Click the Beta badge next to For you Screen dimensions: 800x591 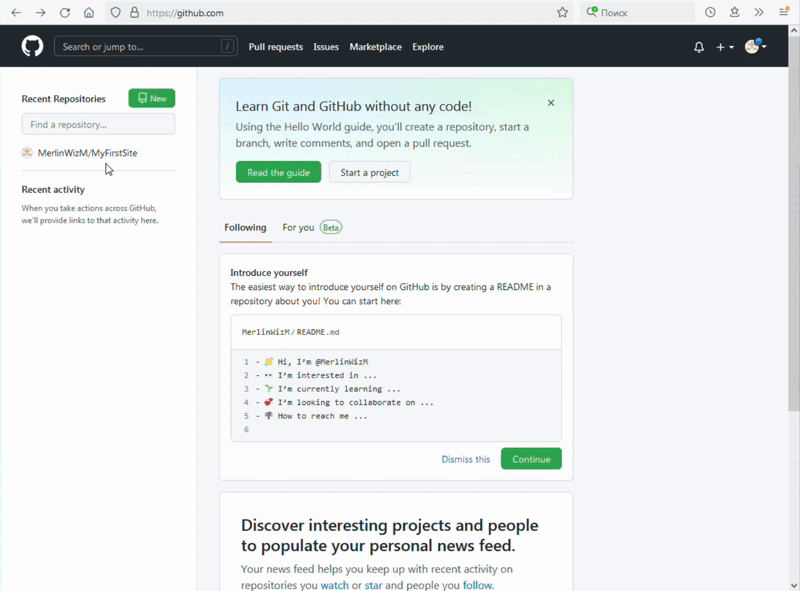click(331, 228)
